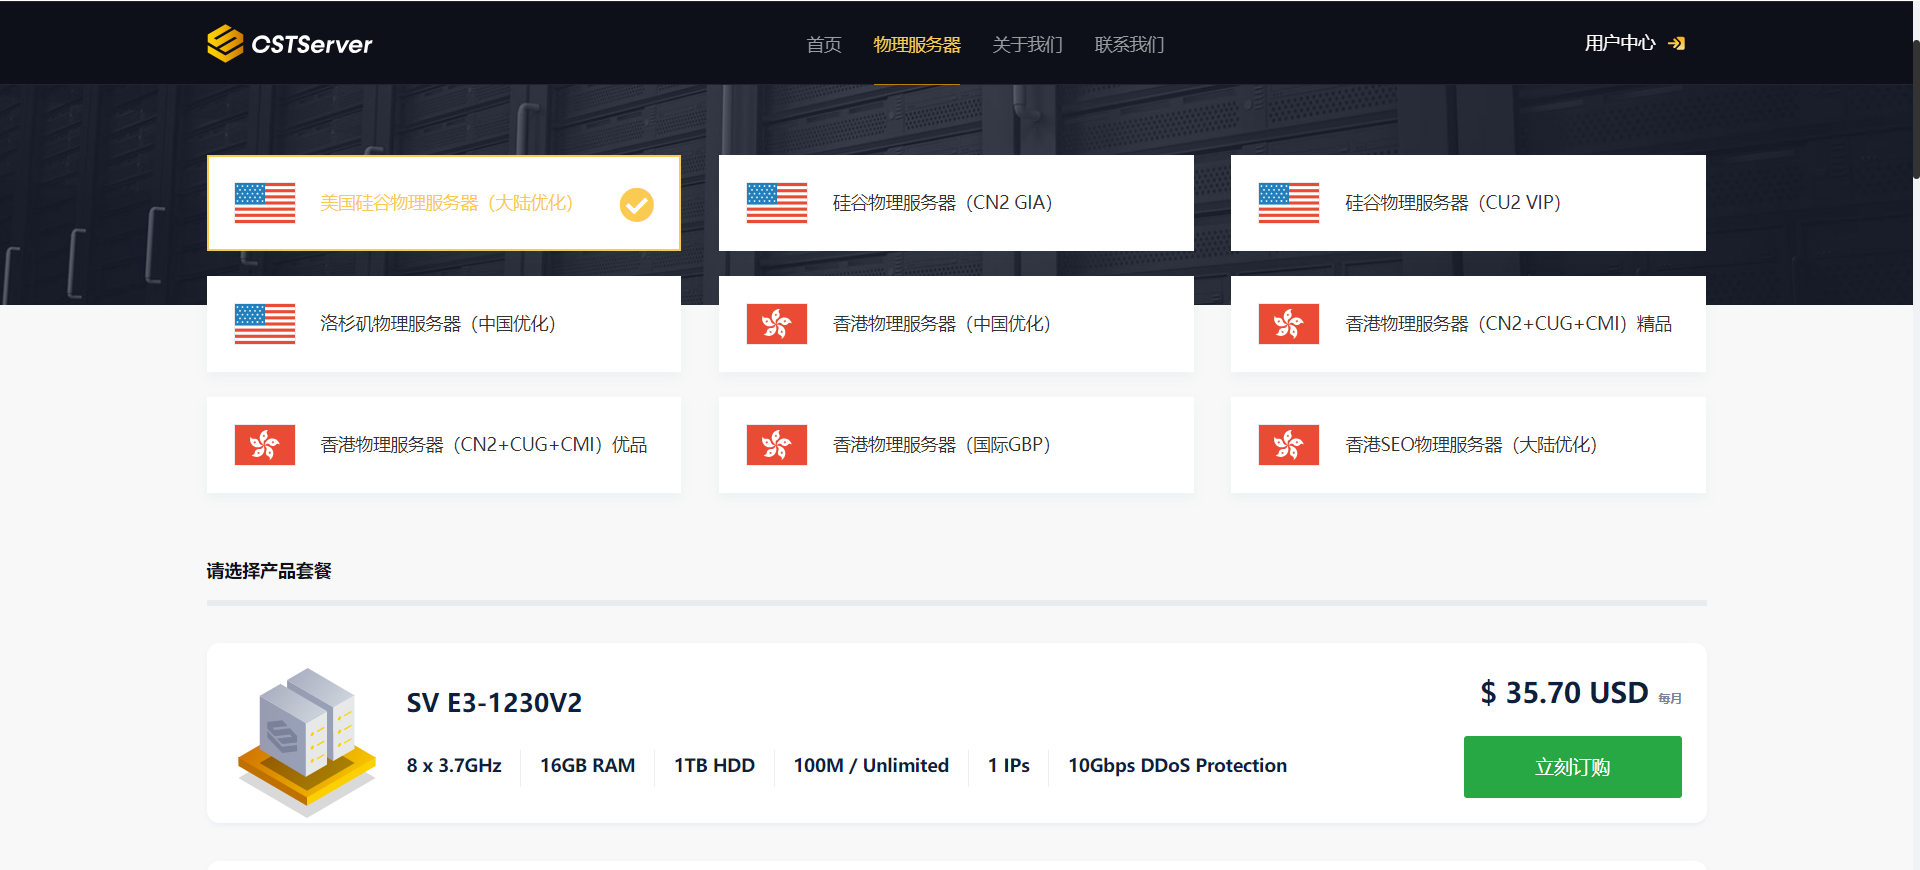
Task: Select 香港SEO物理服务器 (大陆优化) card
Action: tap(1468, 445)
